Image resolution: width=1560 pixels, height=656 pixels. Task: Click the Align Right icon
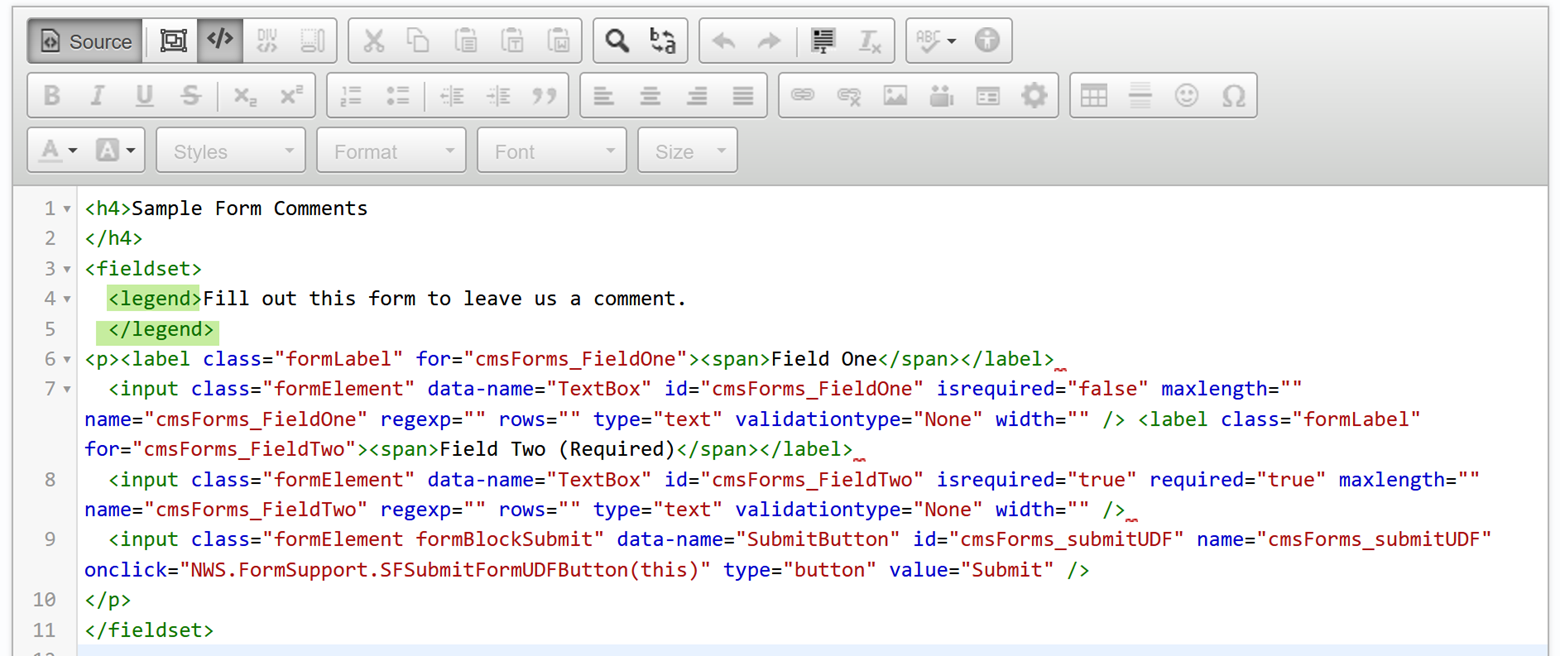(697, 96)
